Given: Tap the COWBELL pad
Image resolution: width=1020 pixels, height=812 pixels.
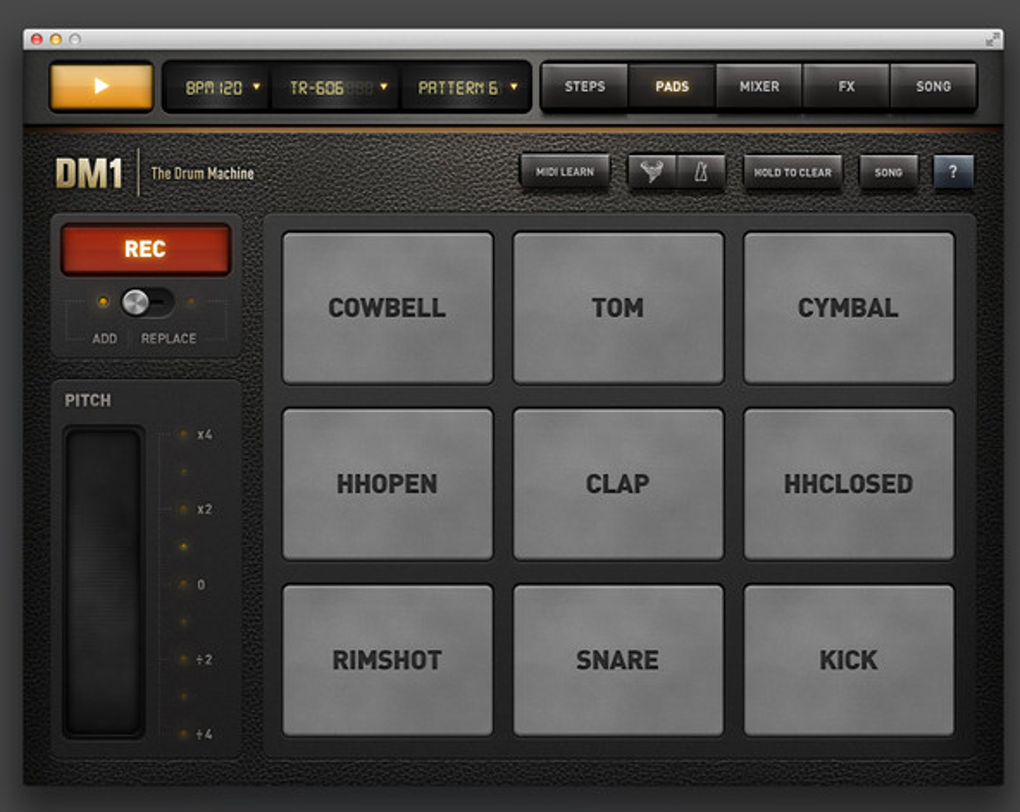Looking at the screenshot, I should pyautogui.click(x=388, y=308).
